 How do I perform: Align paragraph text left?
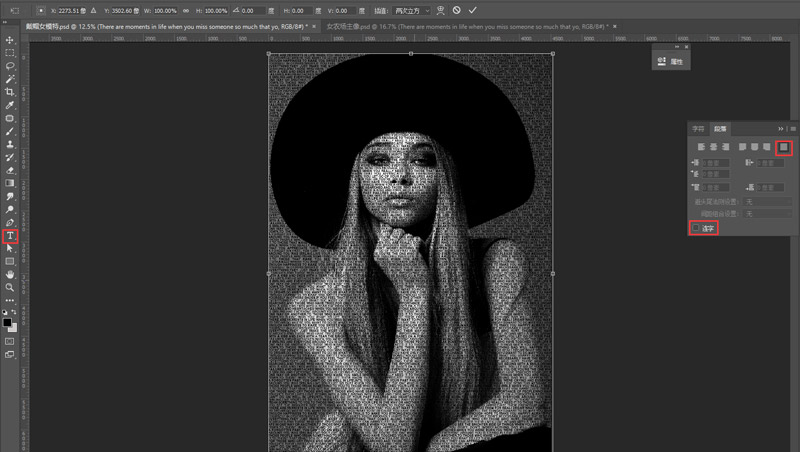tap(700, 147)
